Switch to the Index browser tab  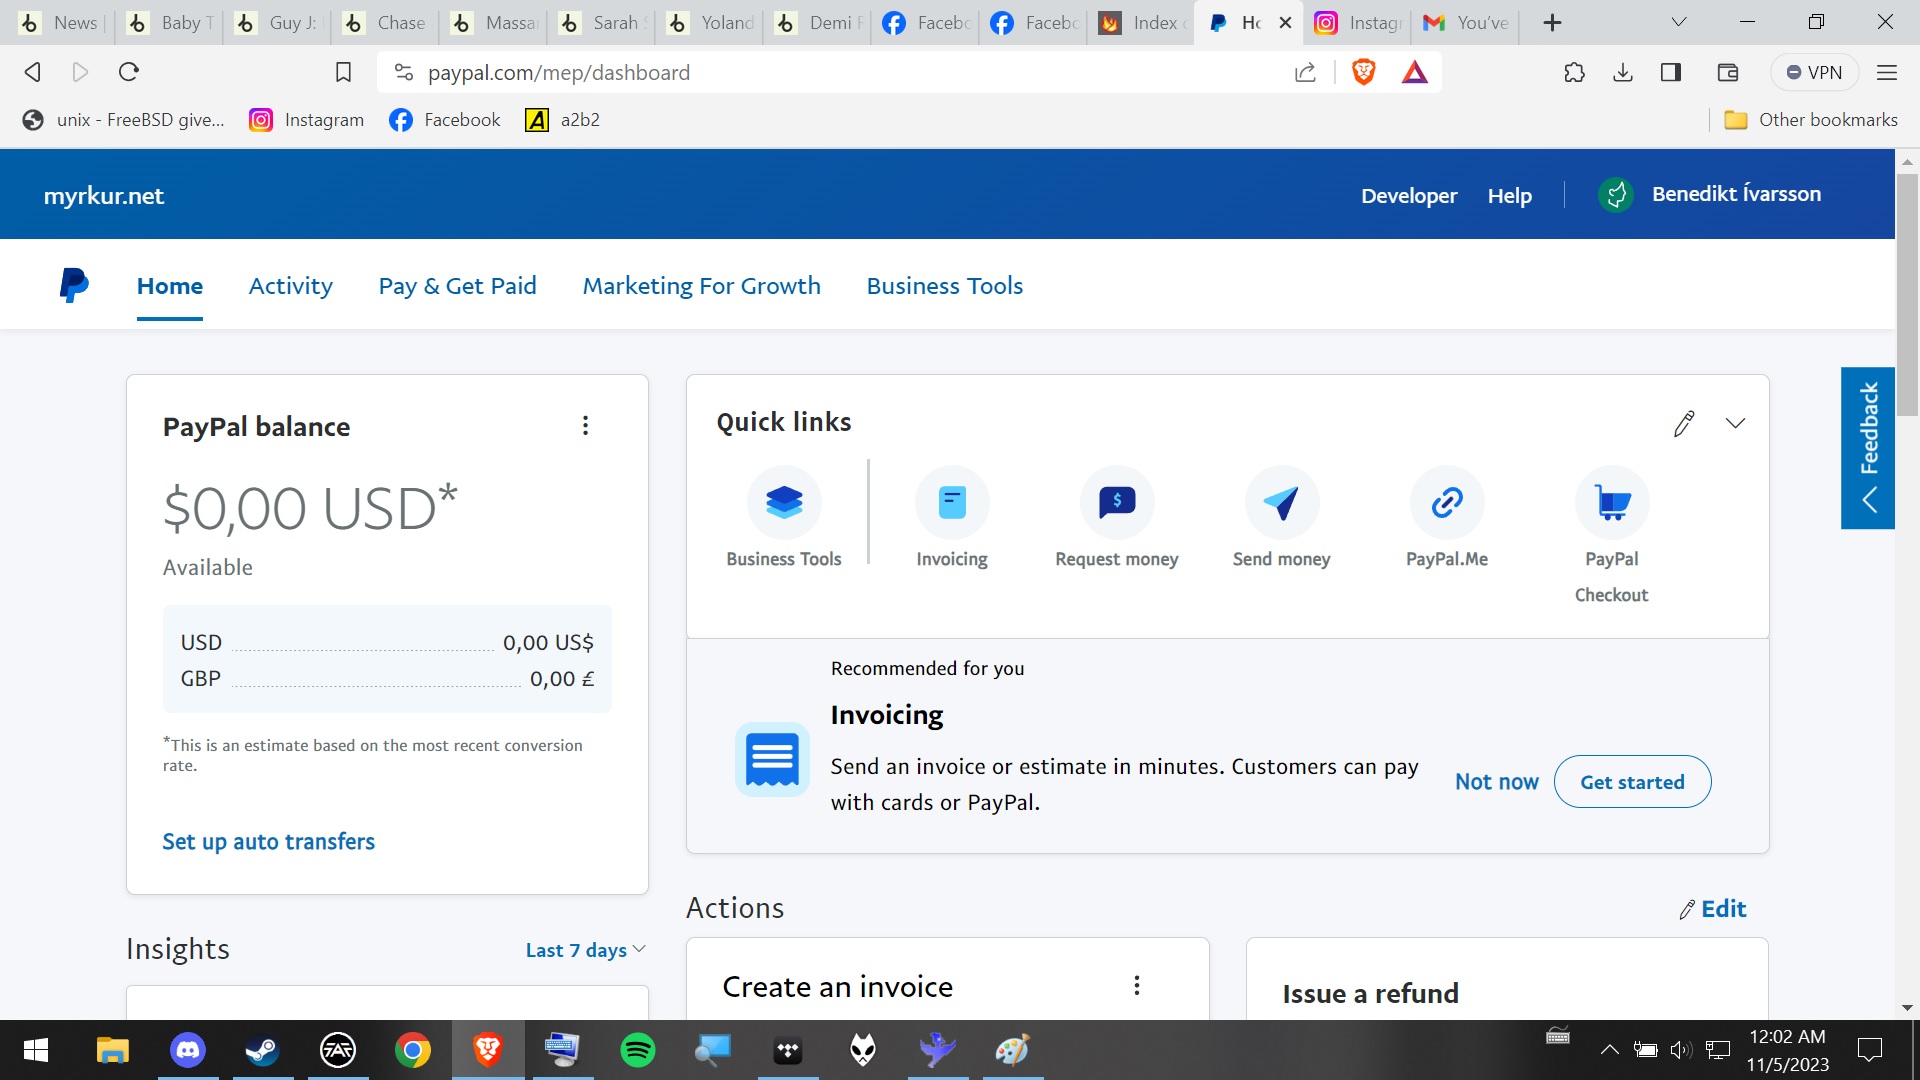point(1142,22)
